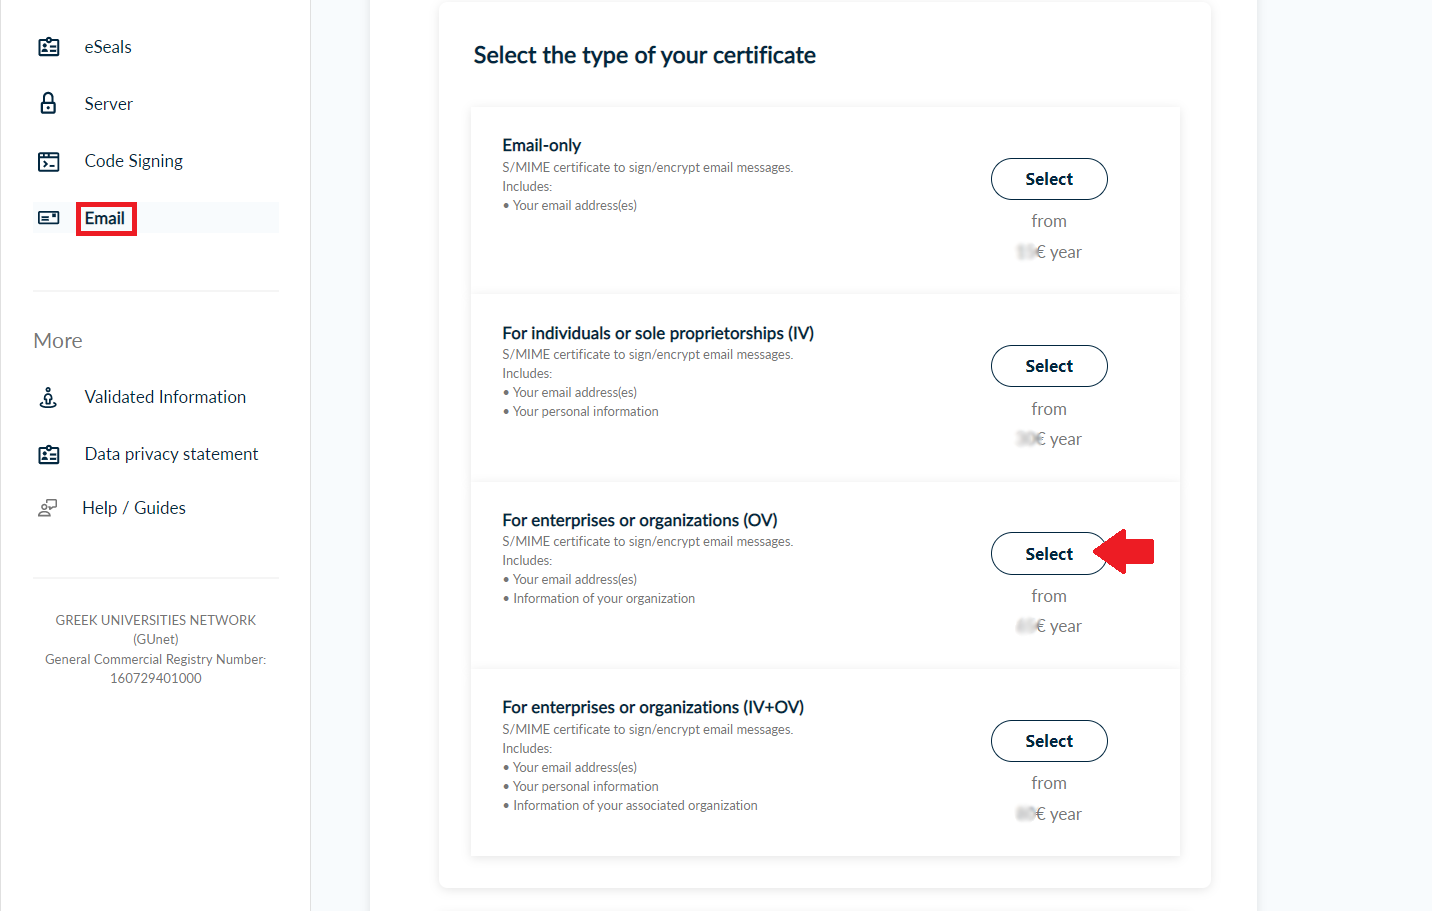Click the Validated Information person icon
The width and height of the screenshot is (1432, 911).
pos(48,397)
